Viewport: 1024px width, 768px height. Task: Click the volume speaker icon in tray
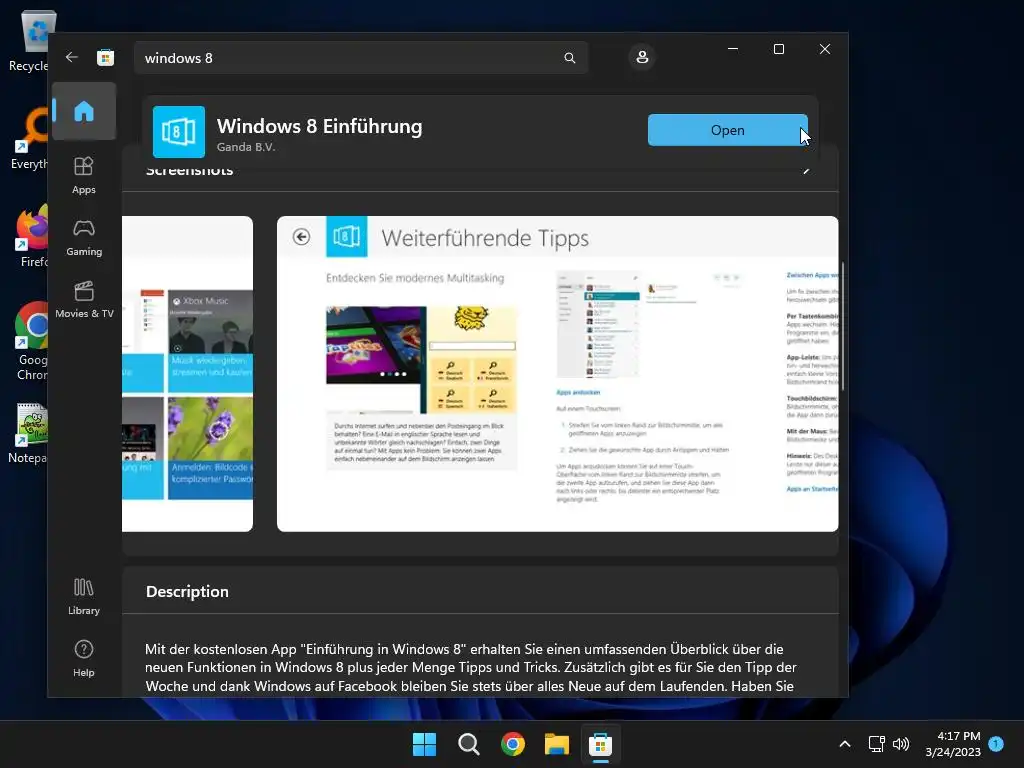pos(901,744)
